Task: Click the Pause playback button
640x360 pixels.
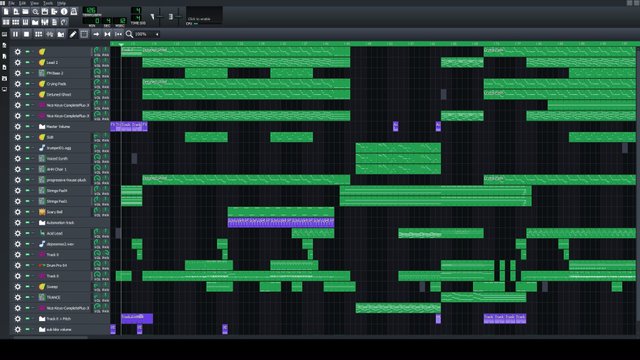Action: (x=16, y=34)
